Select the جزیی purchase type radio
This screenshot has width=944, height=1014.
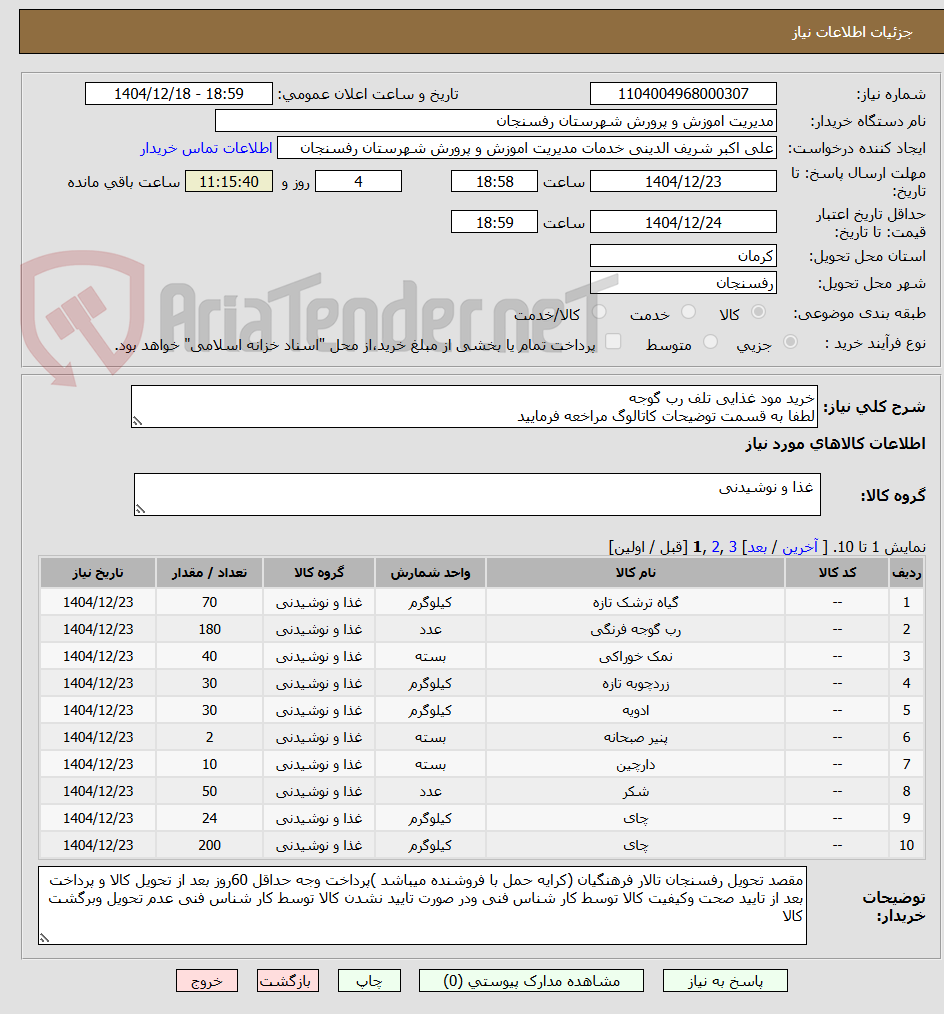tap(790, 341)
